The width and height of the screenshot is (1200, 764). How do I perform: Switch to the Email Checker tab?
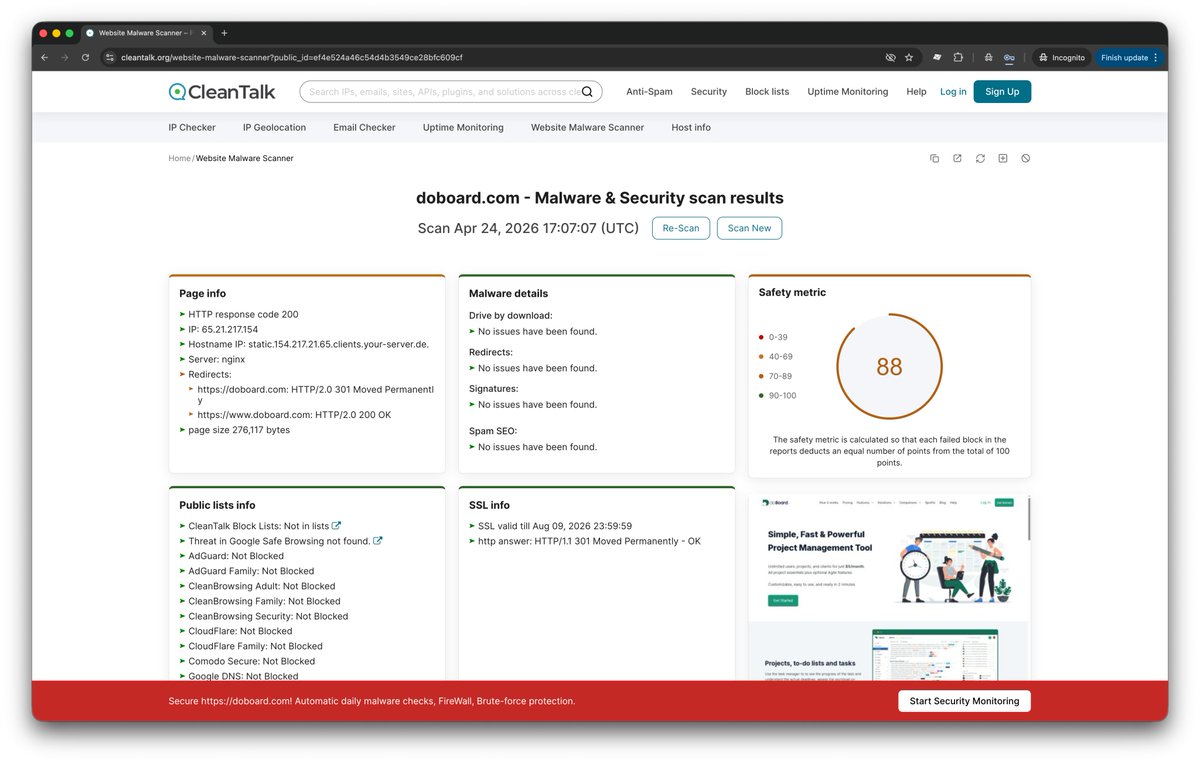coord(364,128)
